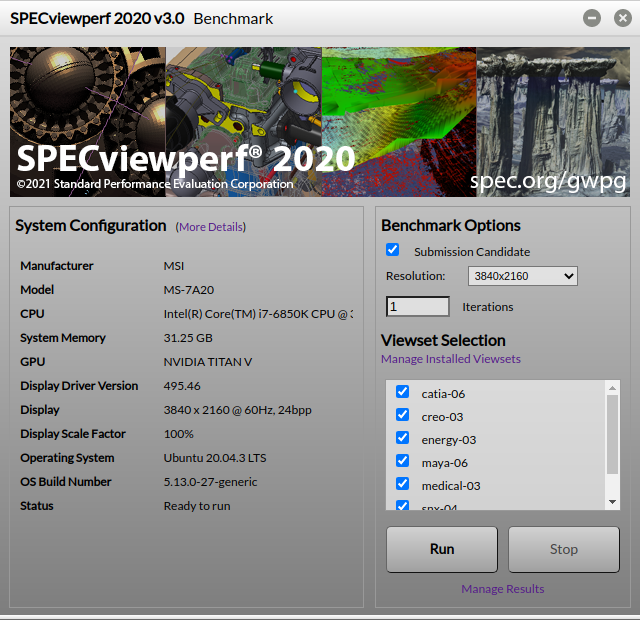
Task: Open Manage Results link
Action: pyautogui.click(x=502, y=589)
